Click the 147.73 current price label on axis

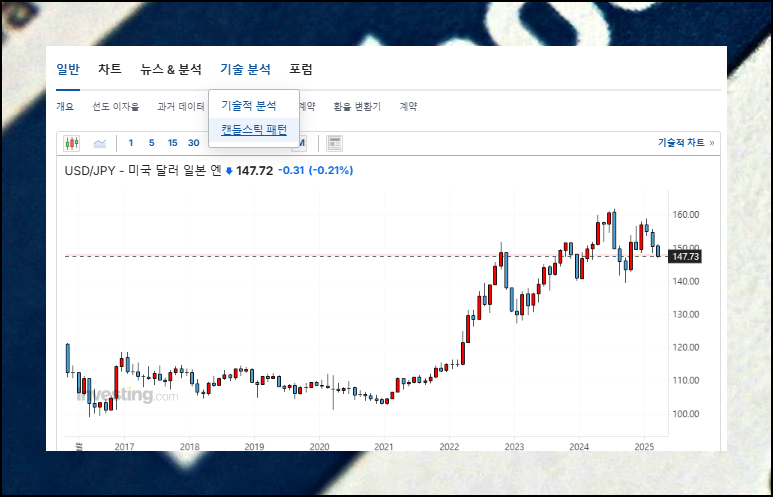click(684, 256)
